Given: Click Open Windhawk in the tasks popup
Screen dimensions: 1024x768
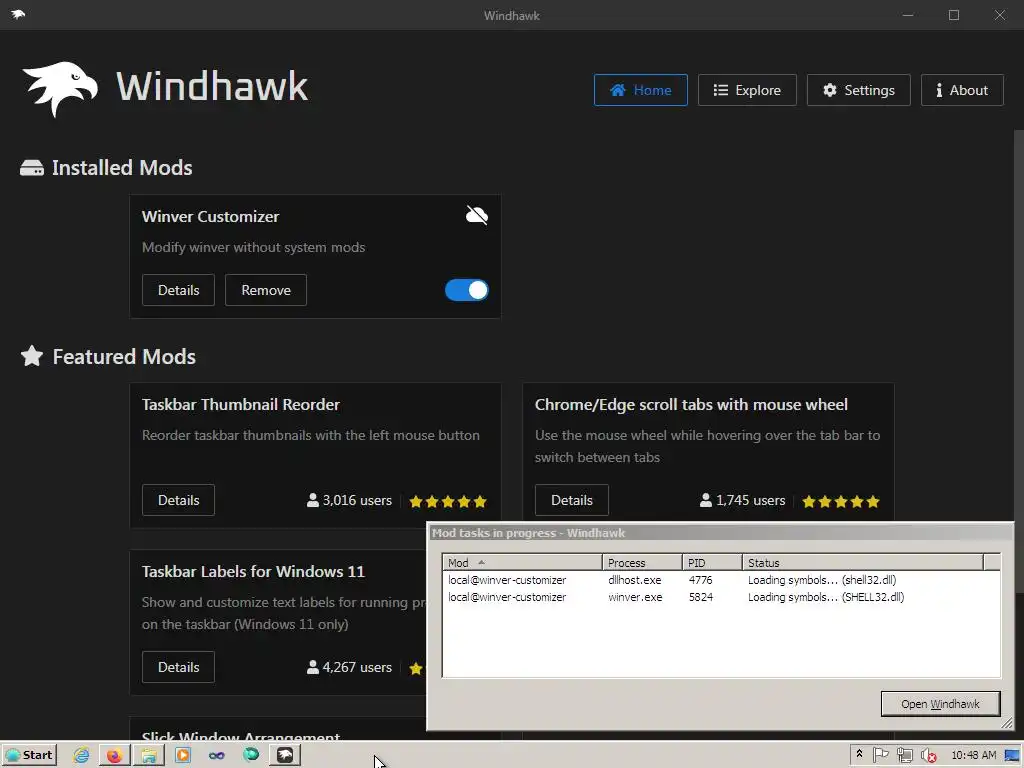Looking at the screenshot, I should (x=940, y=704).
